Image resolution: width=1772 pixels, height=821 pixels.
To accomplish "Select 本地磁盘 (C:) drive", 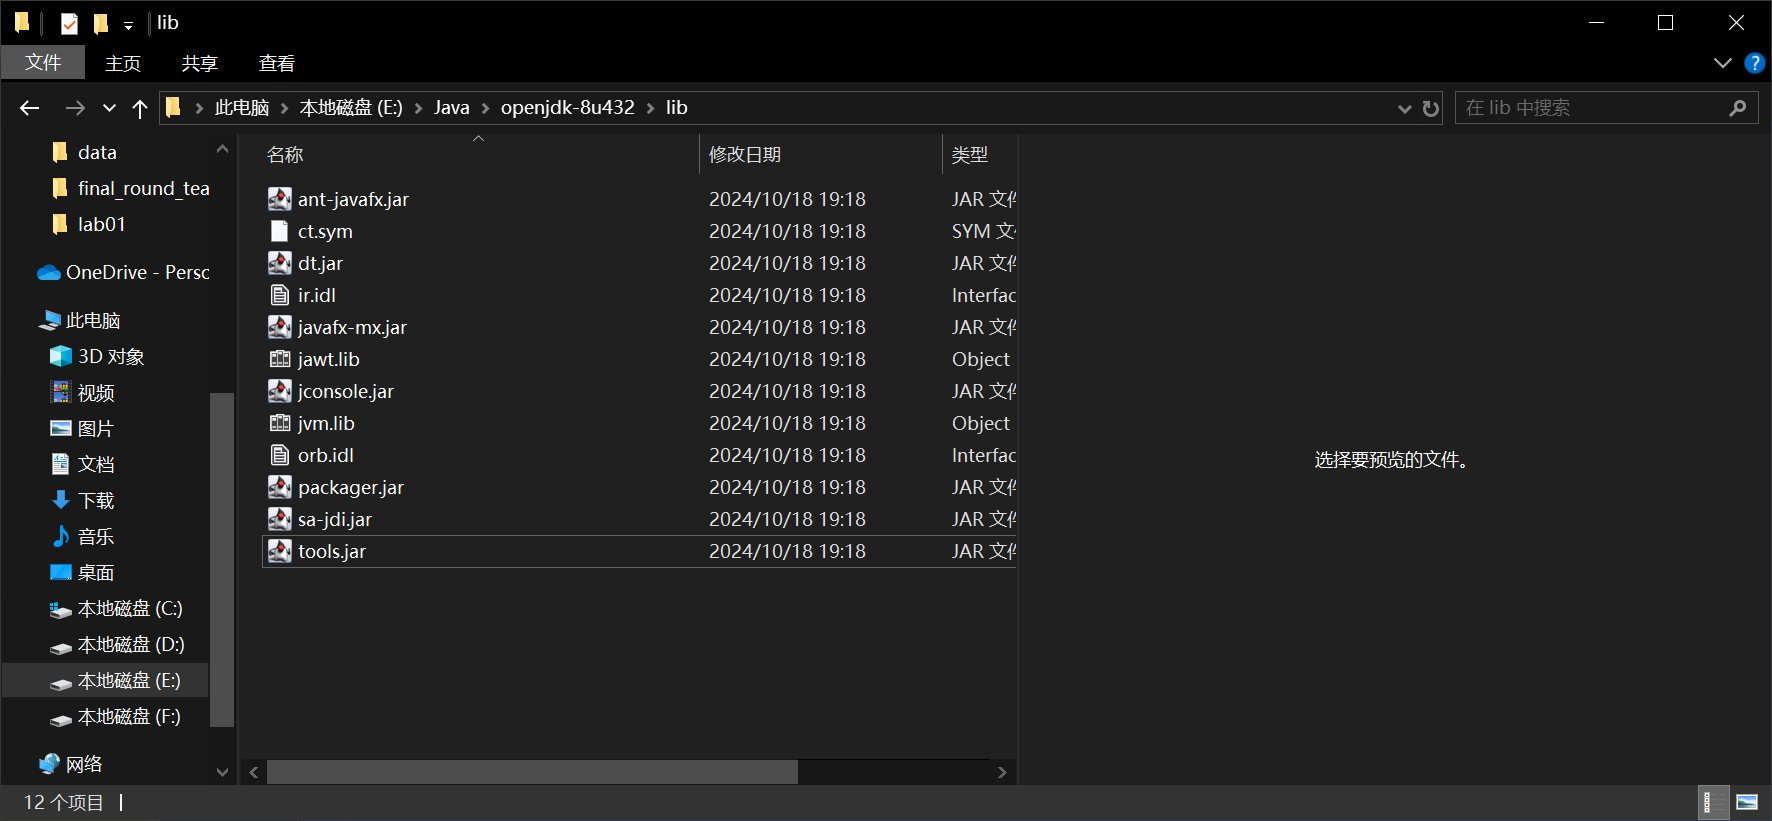I will click(x=116, y=608).
